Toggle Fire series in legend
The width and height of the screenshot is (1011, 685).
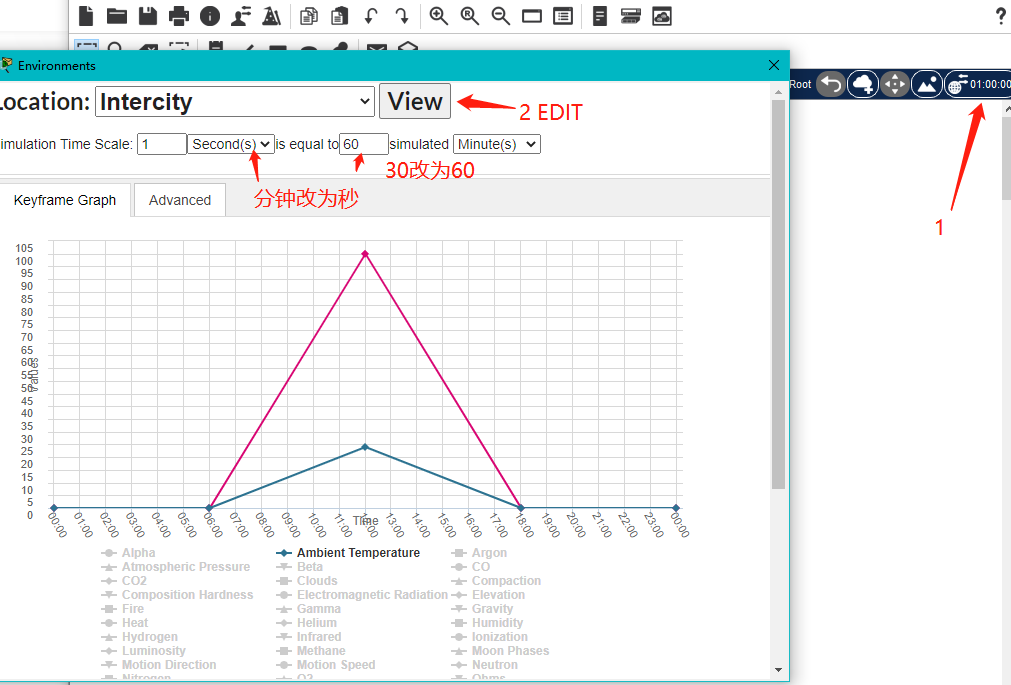123,609
